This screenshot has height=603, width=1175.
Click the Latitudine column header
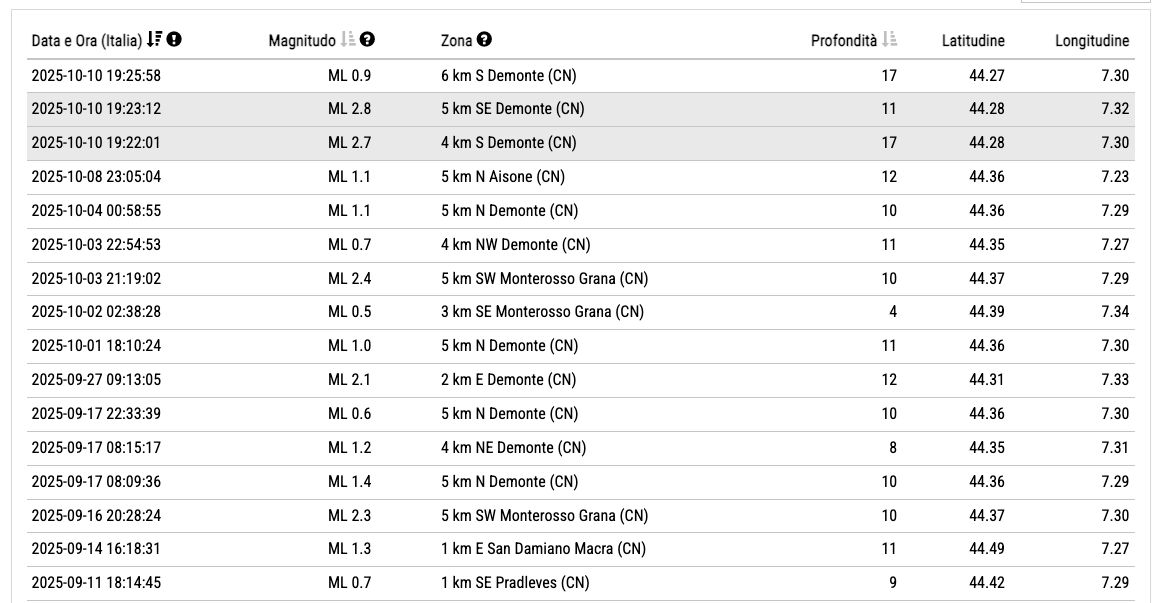coord(973,41)
